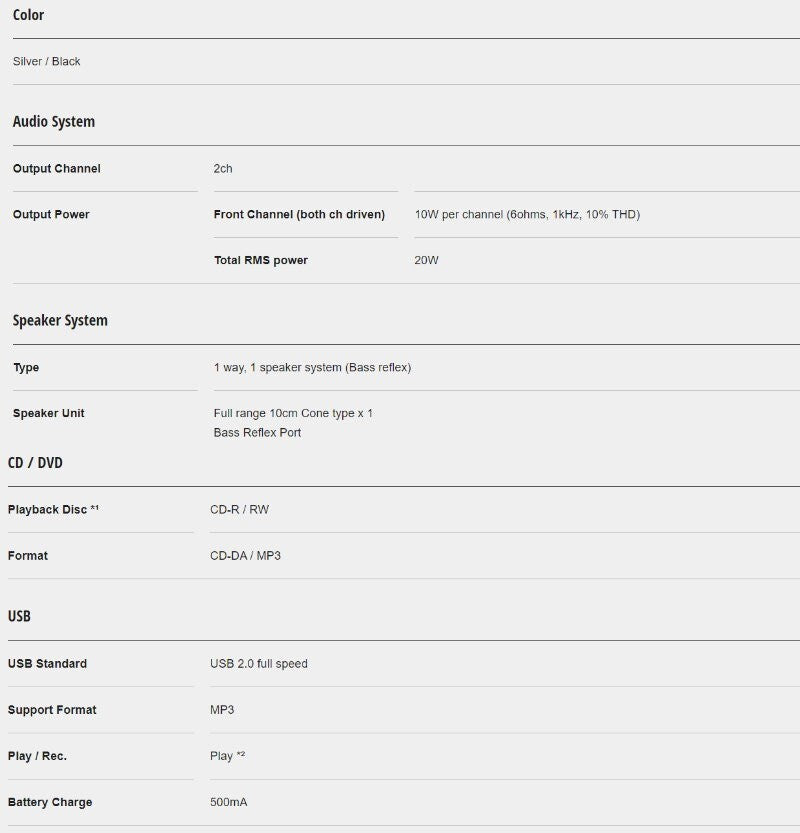Viewport: 800px width, 833px height.
Task: Click the Total RMS power label
Action: pos(261,260)
